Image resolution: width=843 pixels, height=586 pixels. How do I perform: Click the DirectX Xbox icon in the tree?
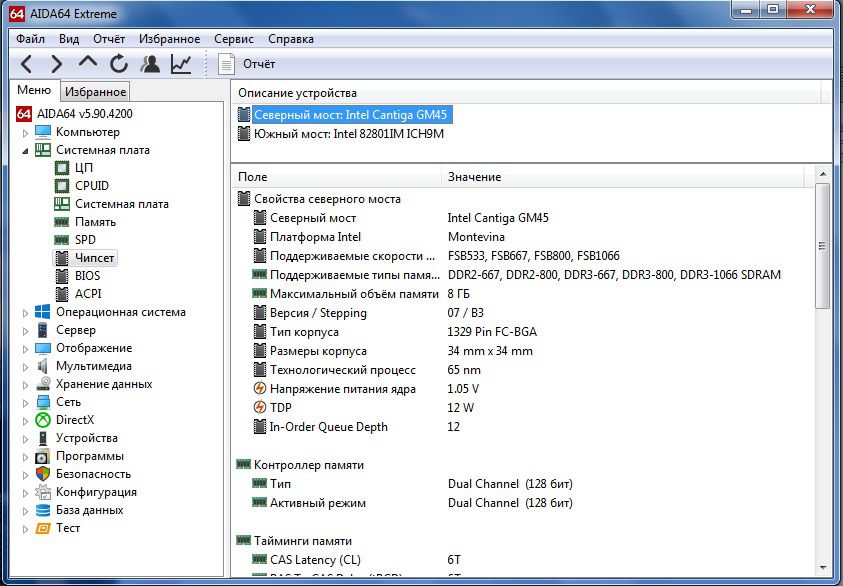[42, 420]
